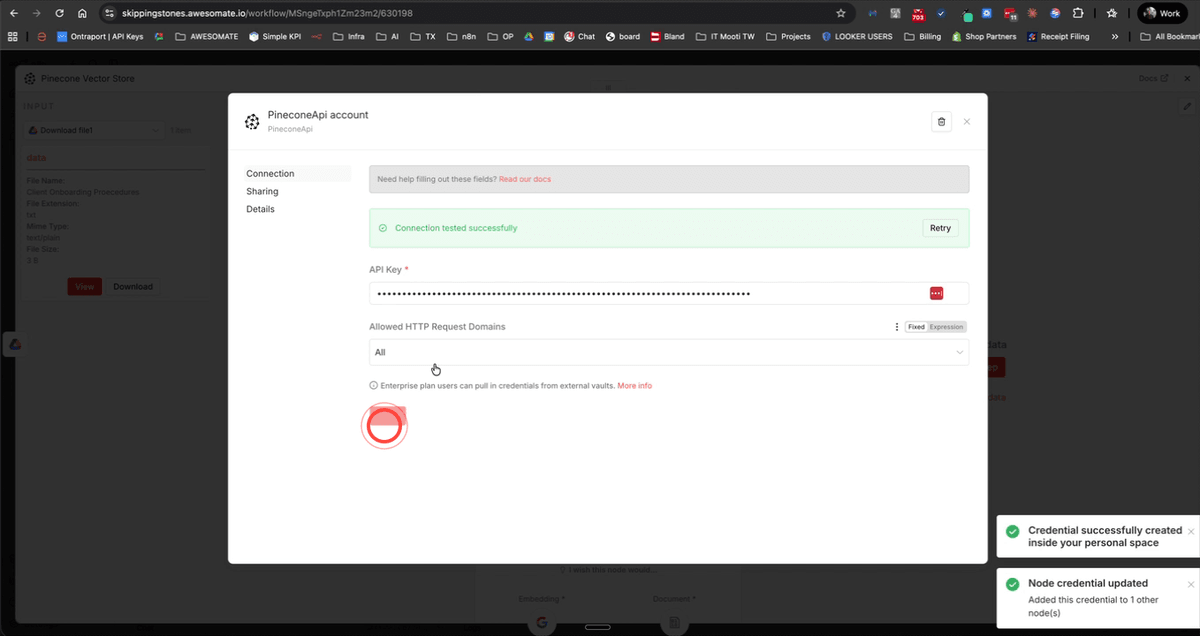Click the pencil edit icon in background panel

(1187, 106)
